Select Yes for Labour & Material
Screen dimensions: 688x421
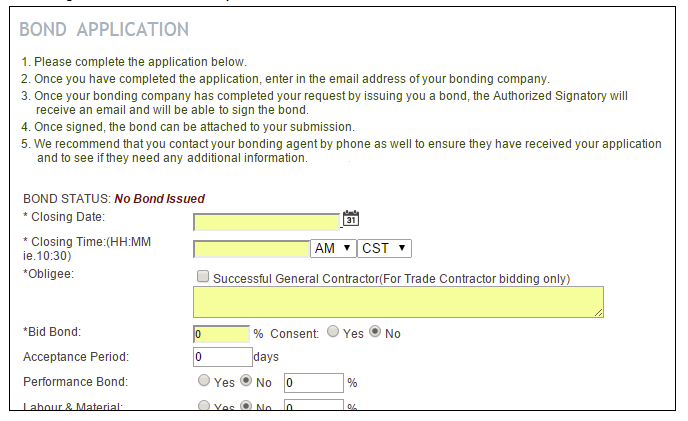pos(204,405)
